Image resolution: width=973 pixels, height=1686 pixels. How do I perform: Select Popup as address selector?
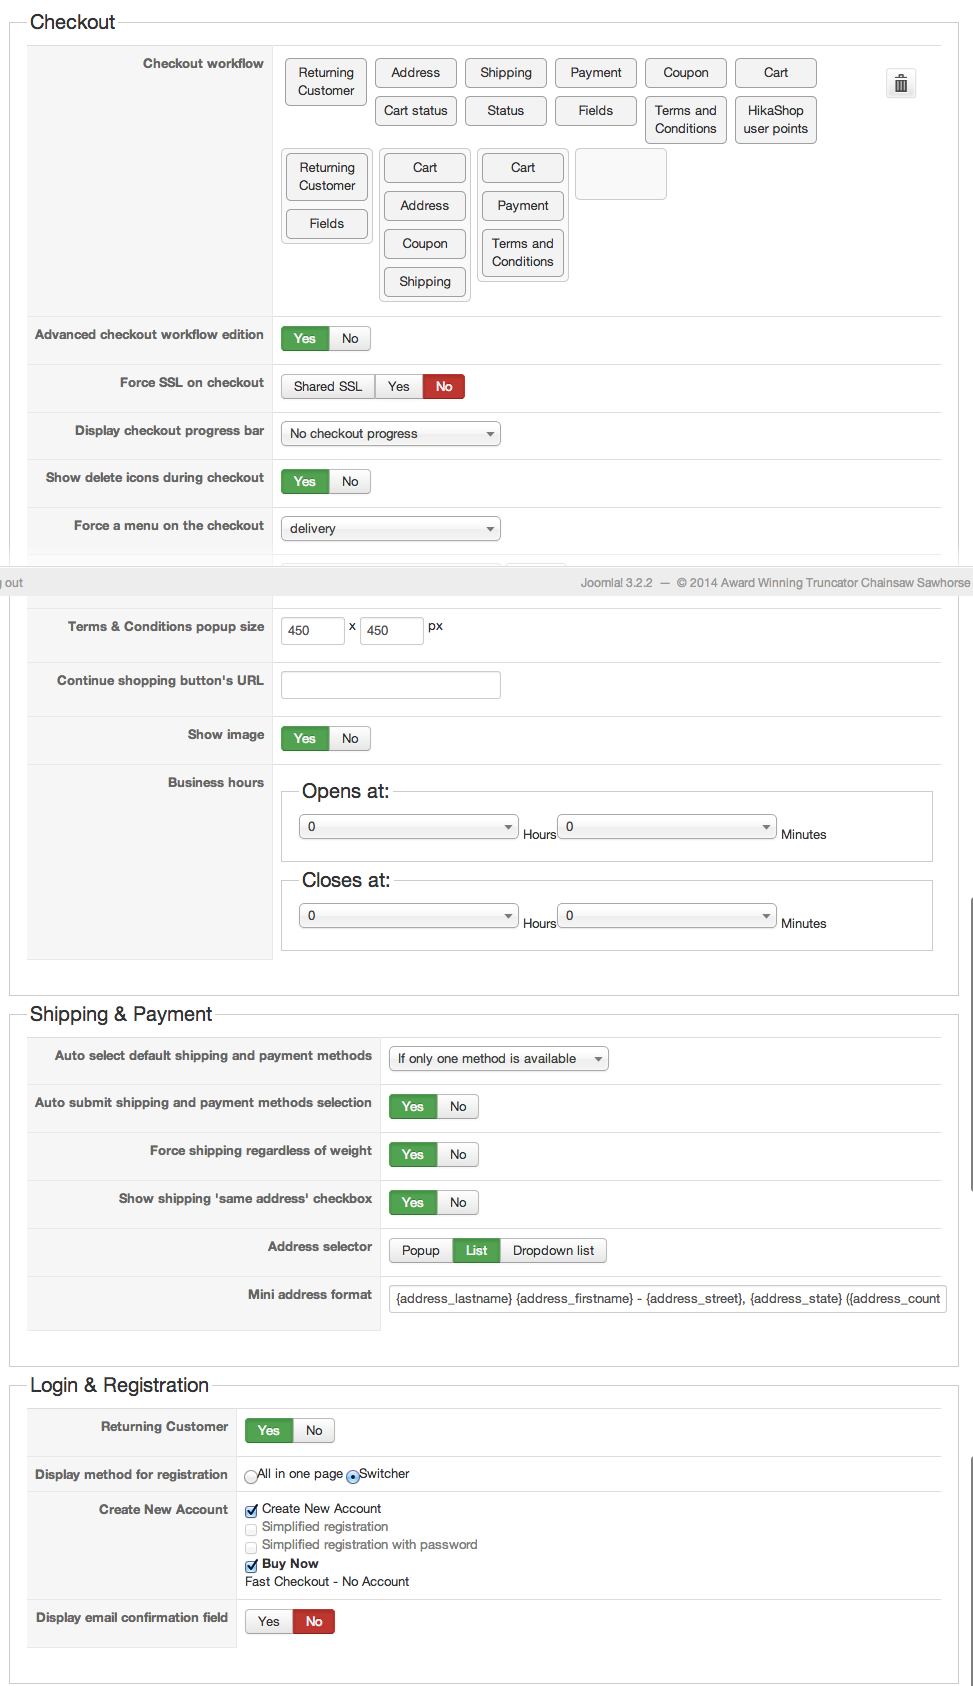[x=421, y=1251]
